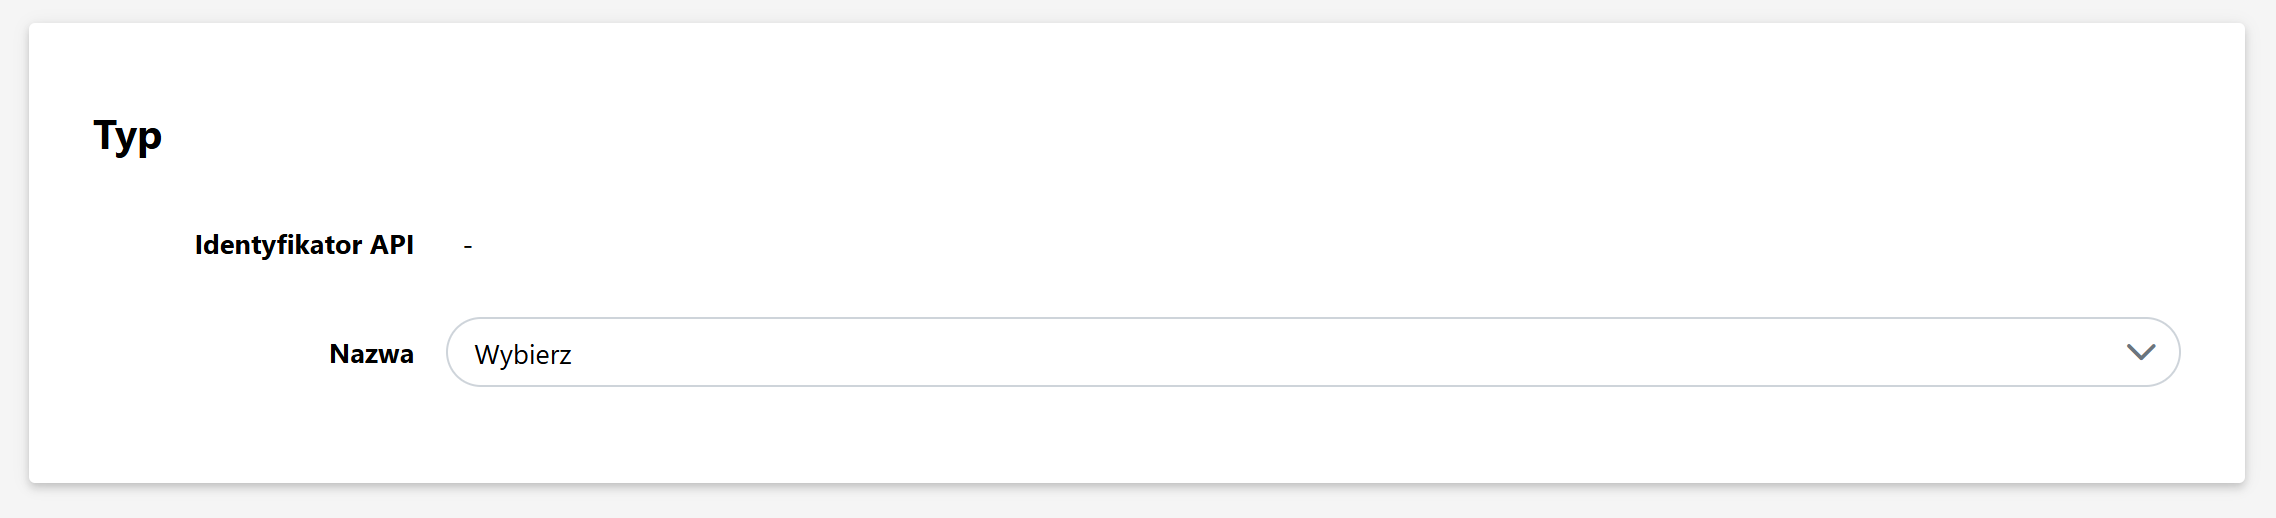The width and height of the screenshot is (2276, 518).
Task: Toggle the Nazwa list with the chevron
Action: coord(2140,352)
